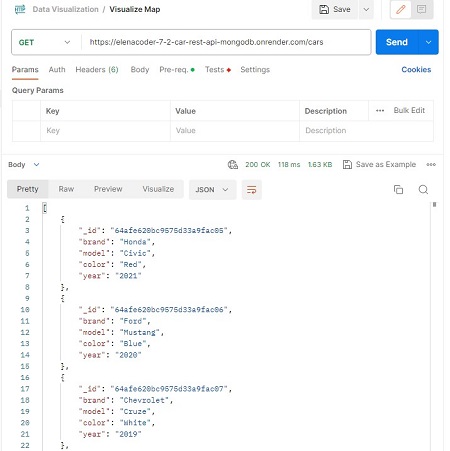The width and height of the screenshot is (450, 451).
Task: Select the Visualize view tab
Action: [158, 189]
